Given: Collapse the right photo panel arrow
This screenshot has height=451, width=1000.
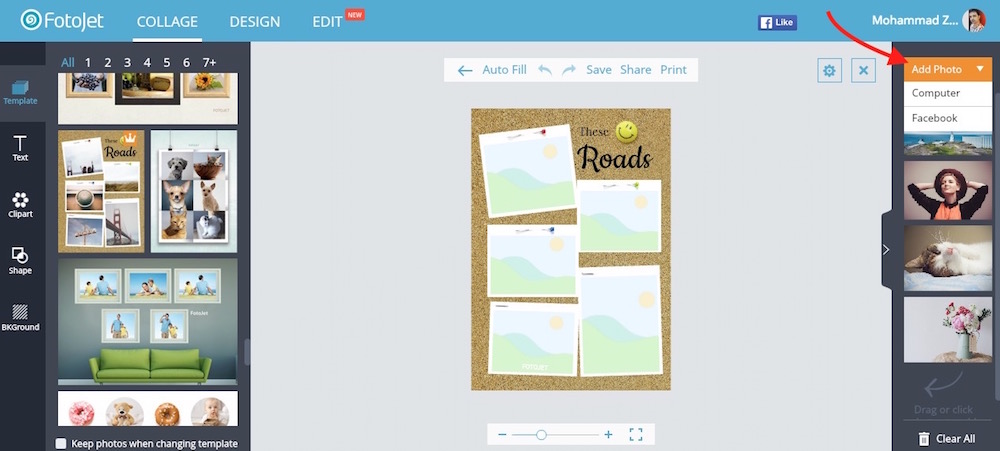Looking at the screenshot, I should coord(885,250).
